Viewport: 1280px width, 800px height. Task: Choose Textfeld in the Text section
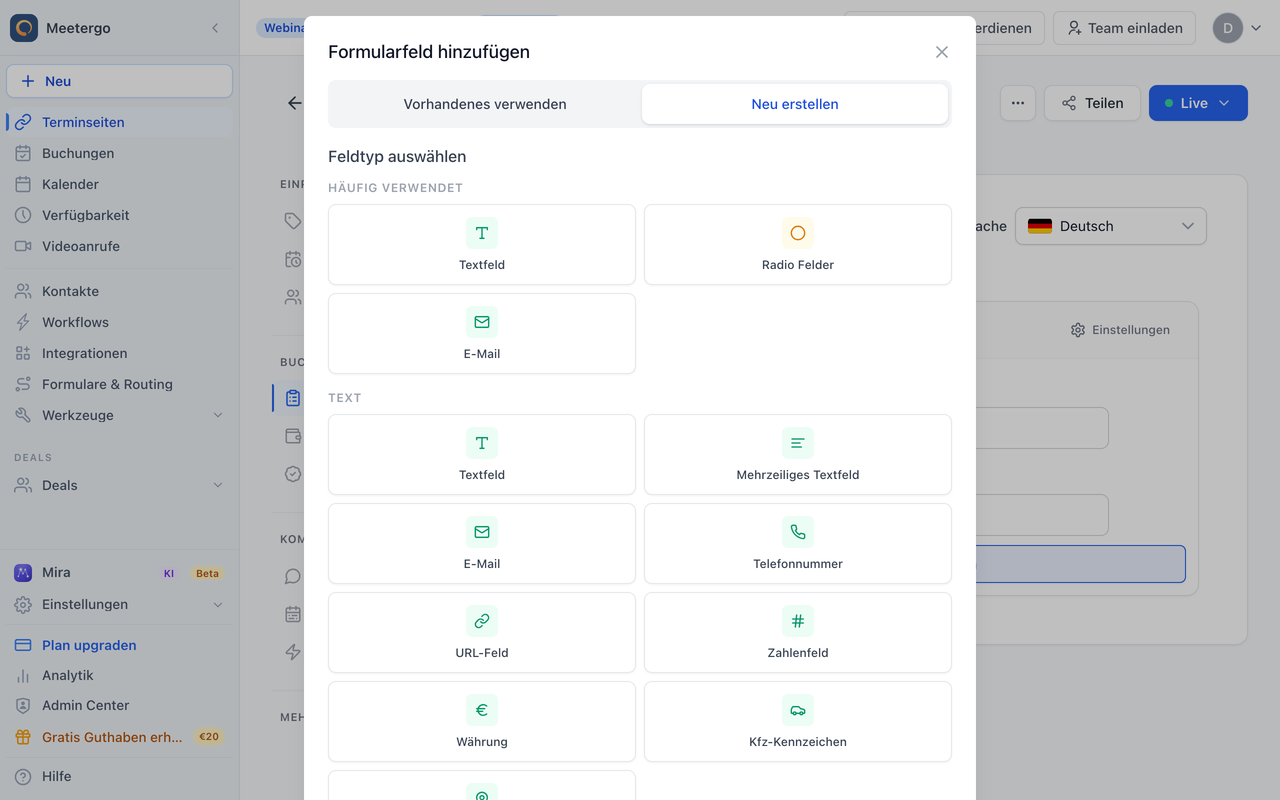point(482,455)
